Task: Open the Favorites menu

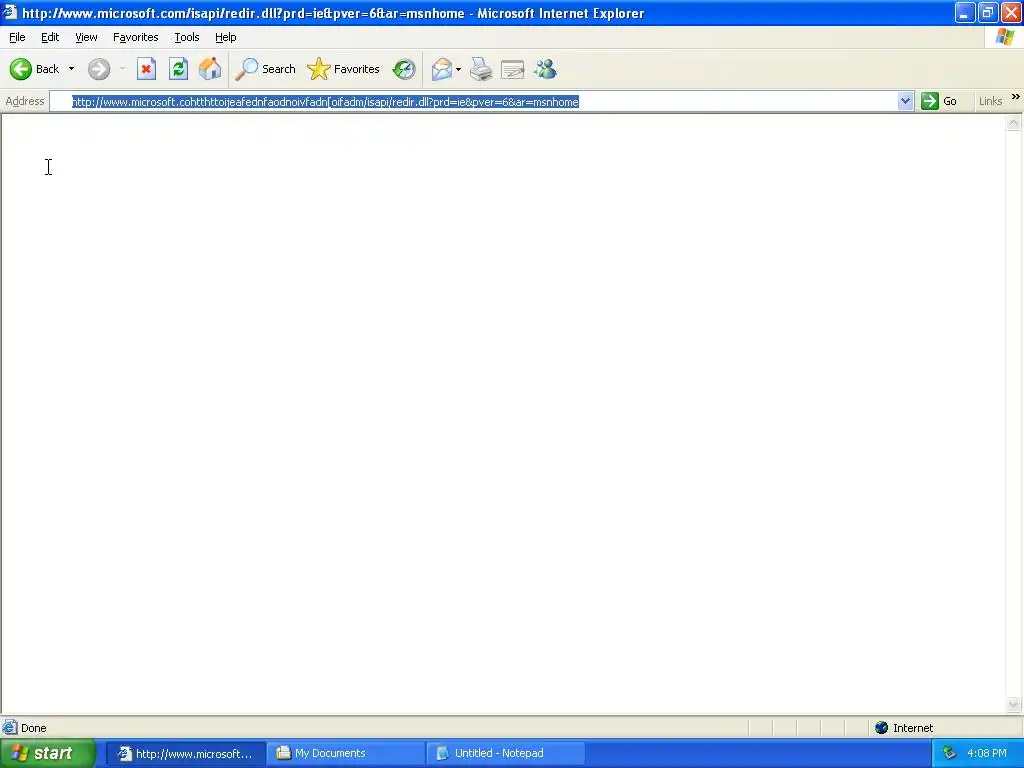Action: tap(136, 37)
